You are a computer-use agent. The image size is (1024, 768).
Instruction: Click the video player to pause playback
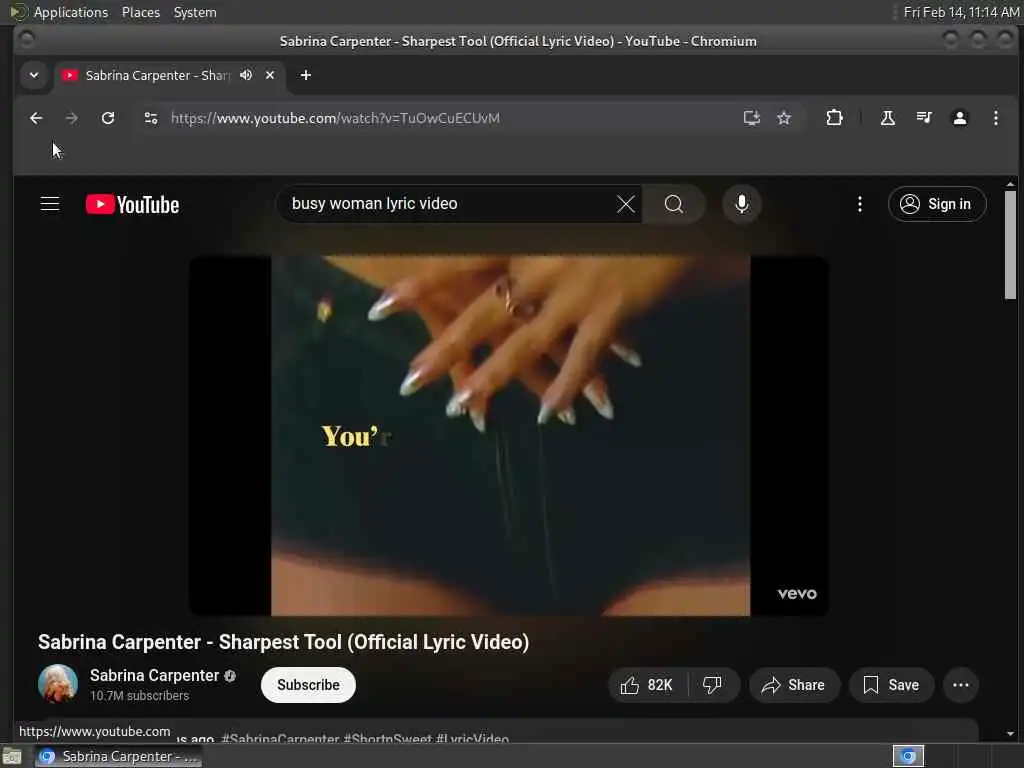pos(509,436)
